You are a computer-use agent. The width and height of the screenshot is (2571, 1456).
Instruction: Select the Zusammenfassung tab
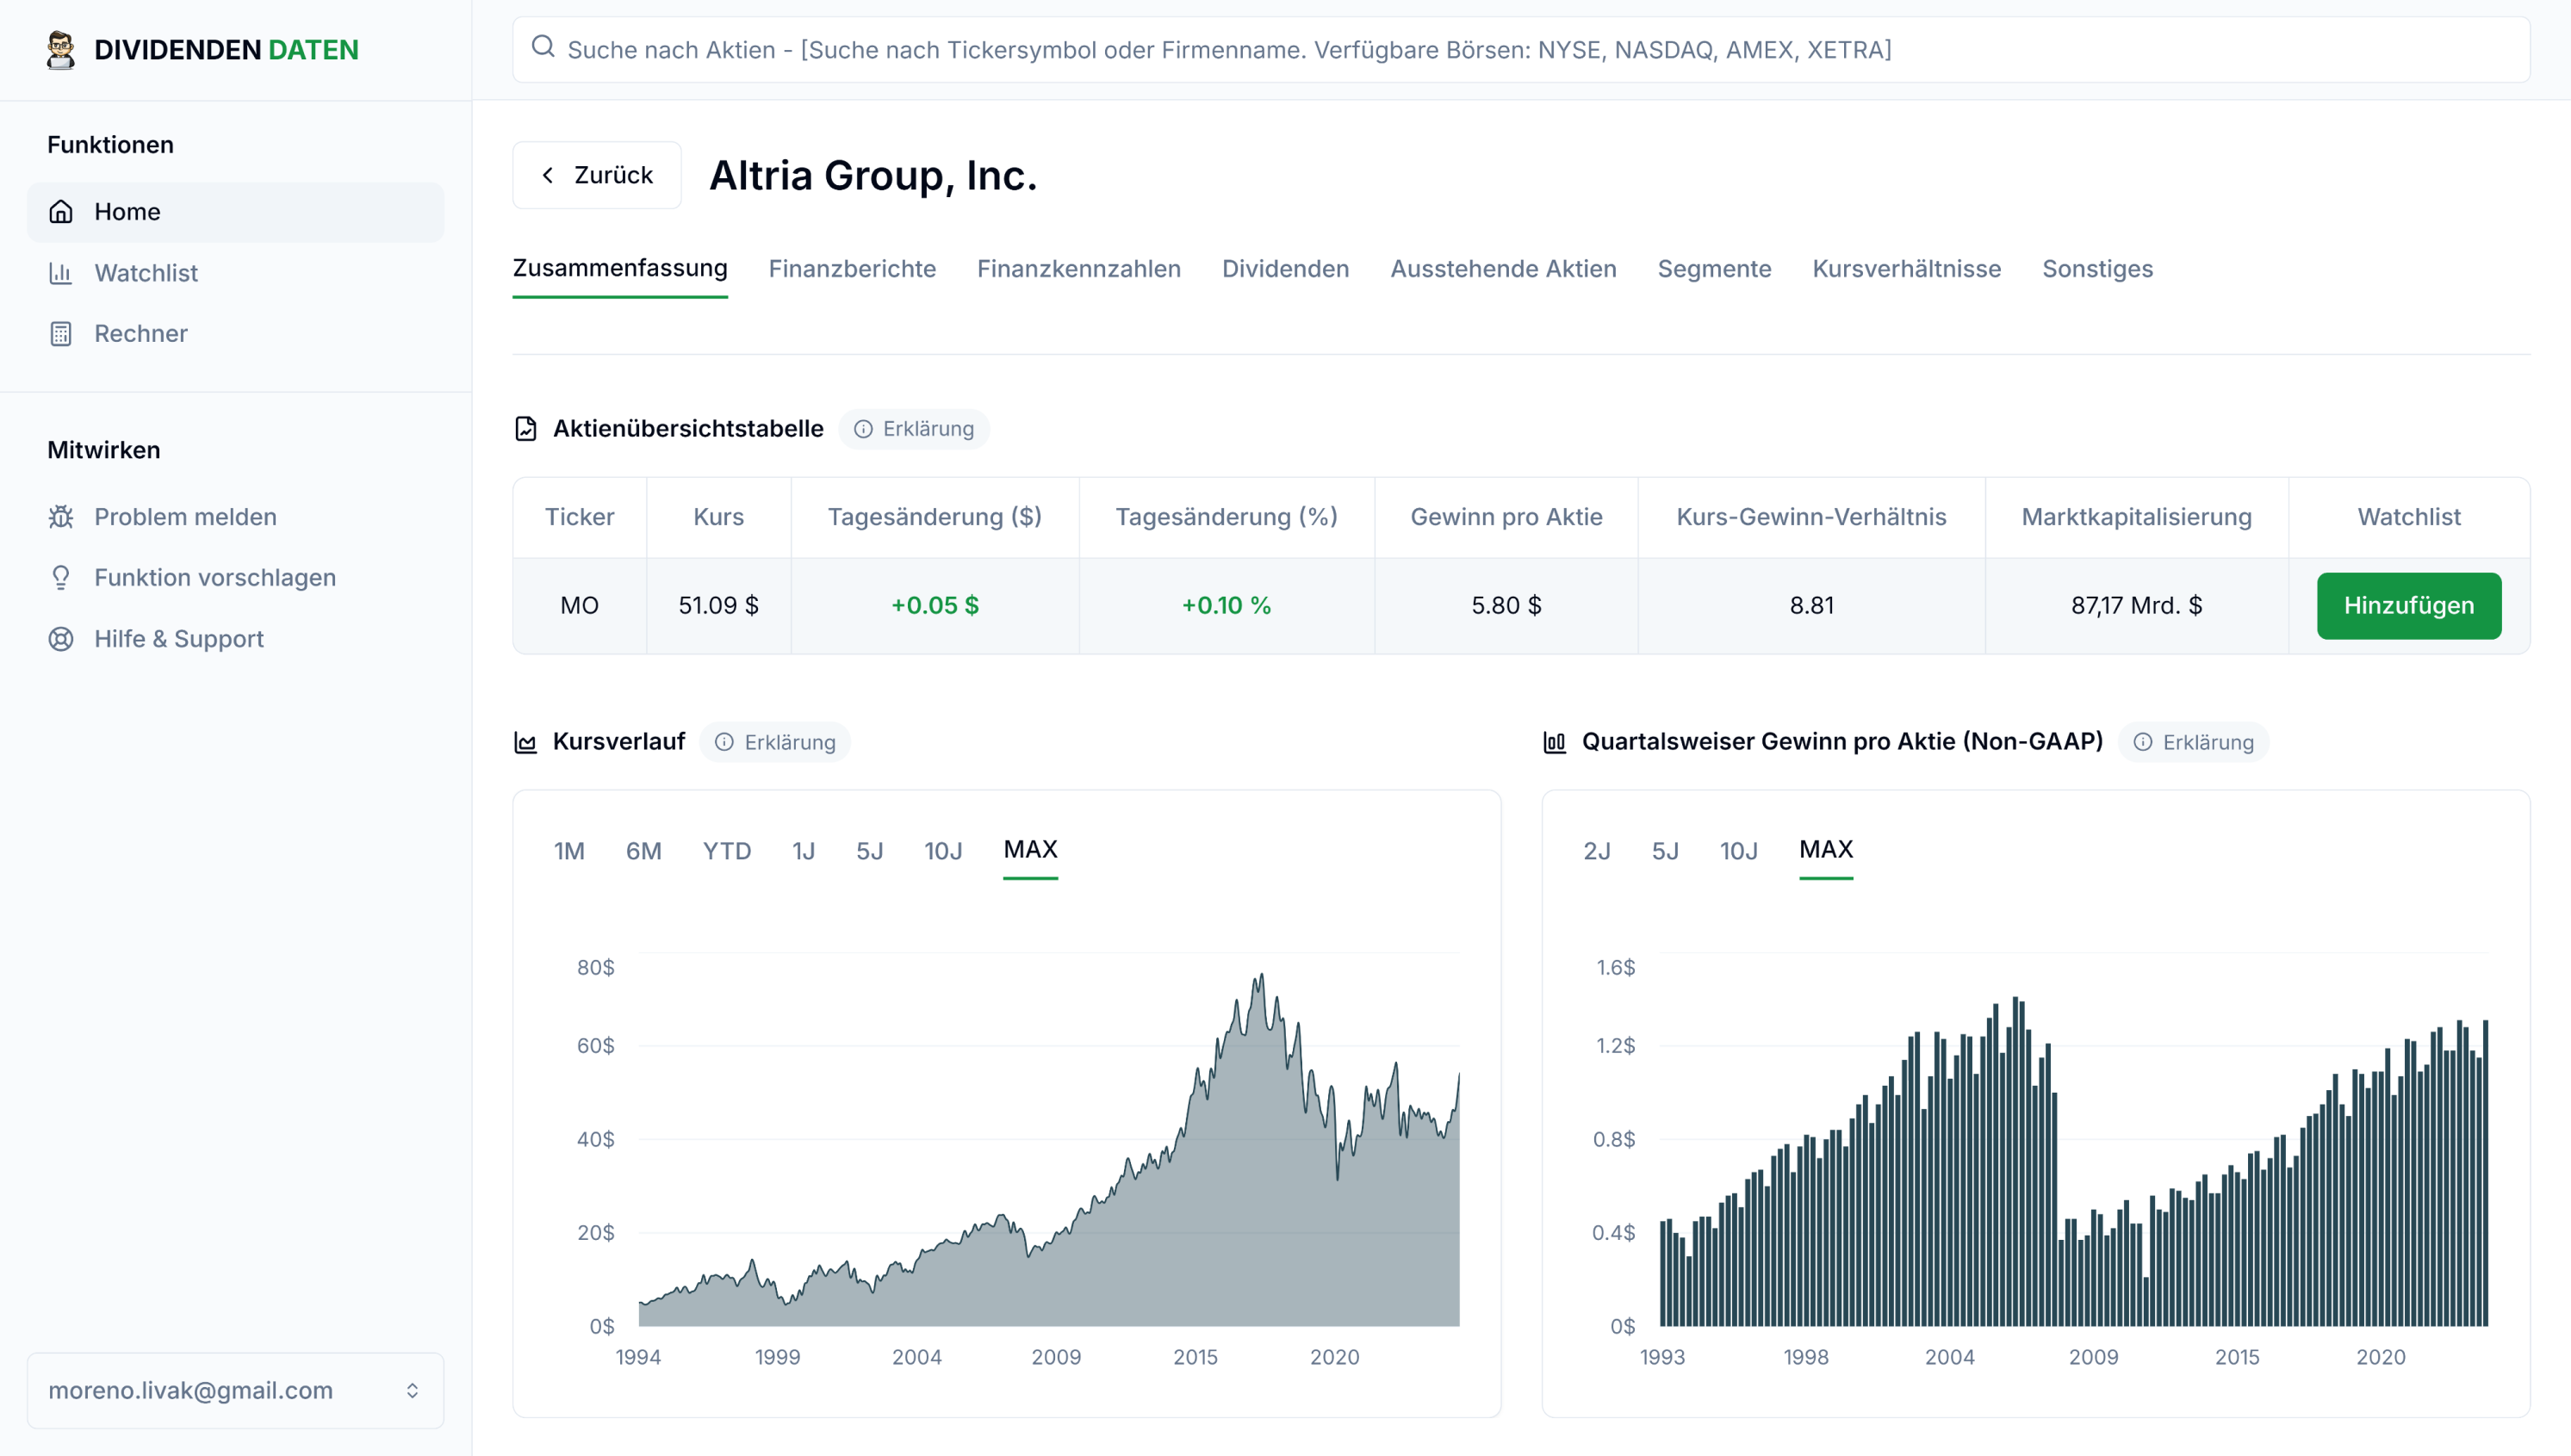coord(620,269)
